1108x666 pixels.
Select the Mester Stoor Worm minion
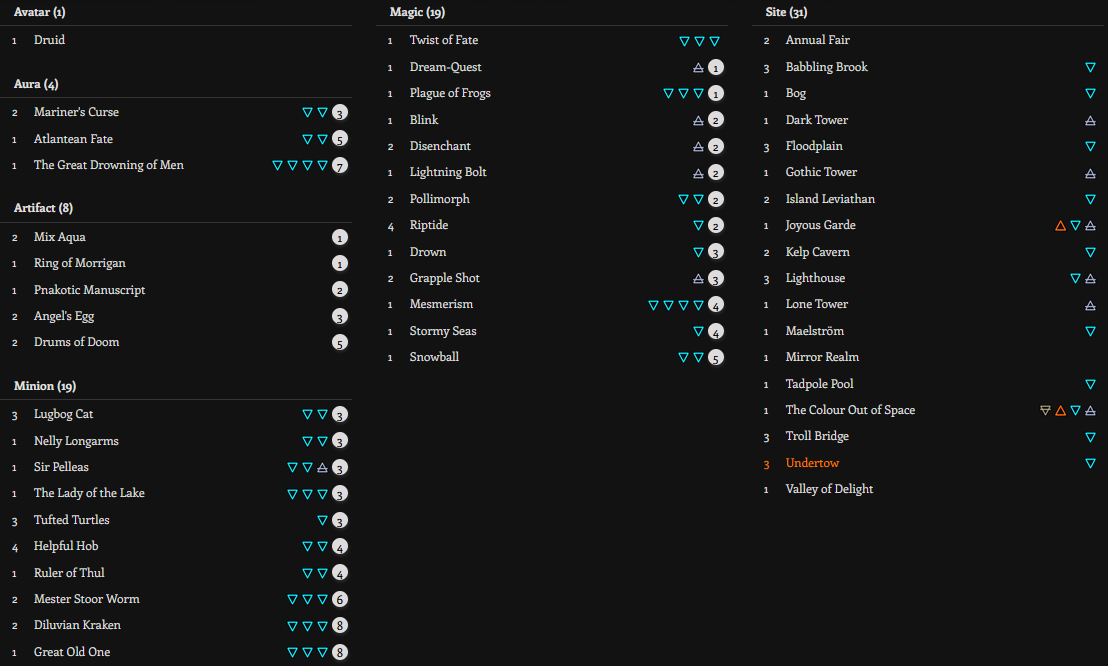86,599
